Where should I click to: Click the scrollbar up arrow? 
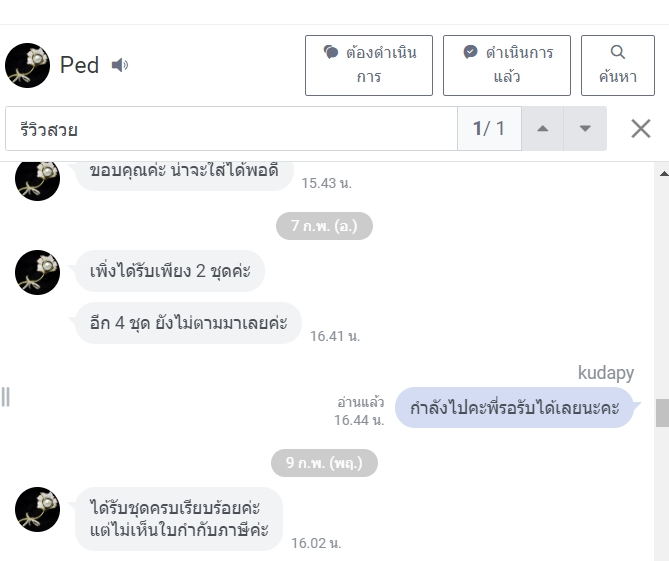664,173
